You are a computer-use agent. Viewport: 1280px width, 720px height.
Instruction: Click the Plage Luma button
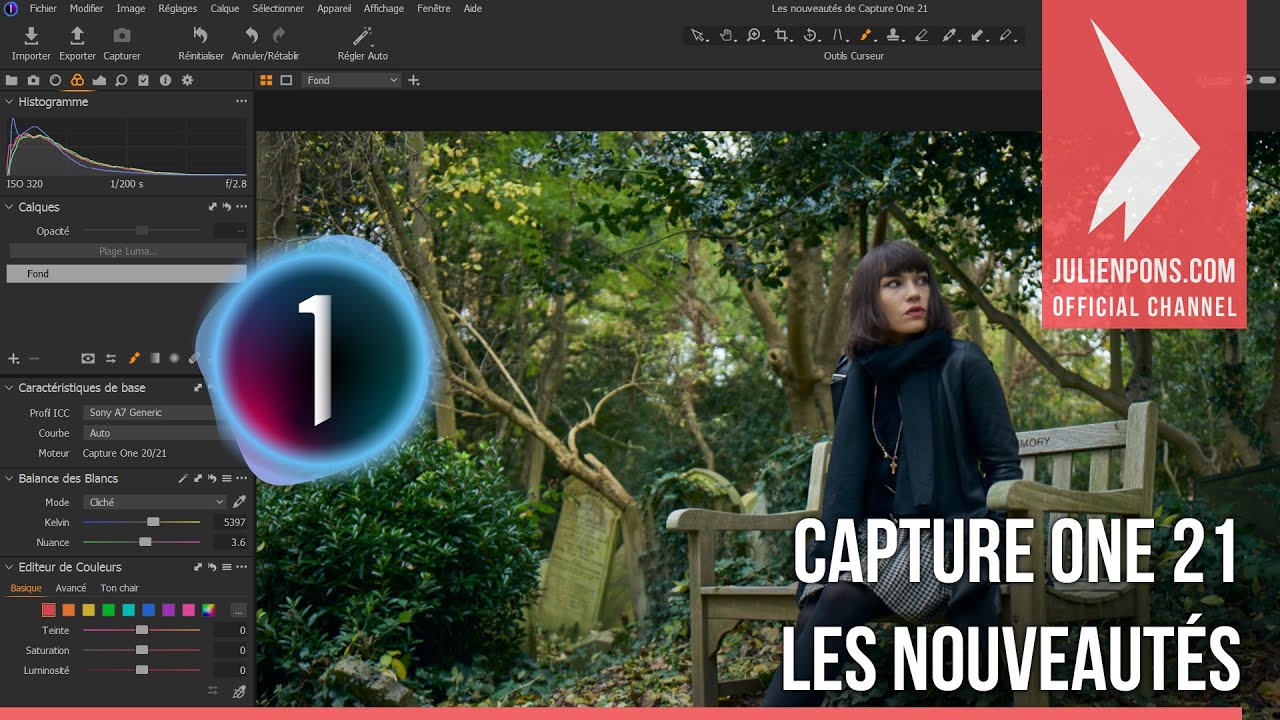coord(127,251)
